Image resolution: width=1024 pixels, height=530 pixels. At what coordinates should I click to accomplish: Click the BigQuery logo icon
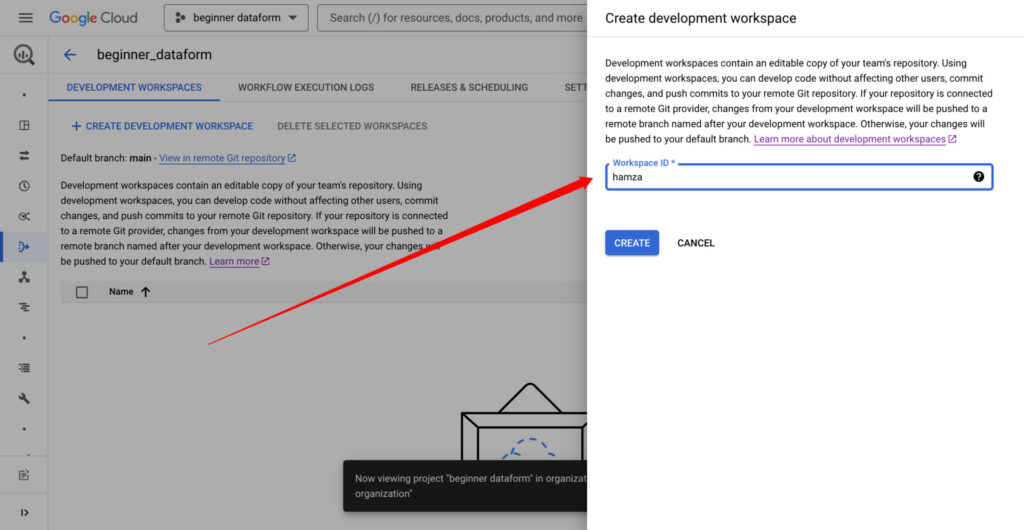click(x=24, y=55)
